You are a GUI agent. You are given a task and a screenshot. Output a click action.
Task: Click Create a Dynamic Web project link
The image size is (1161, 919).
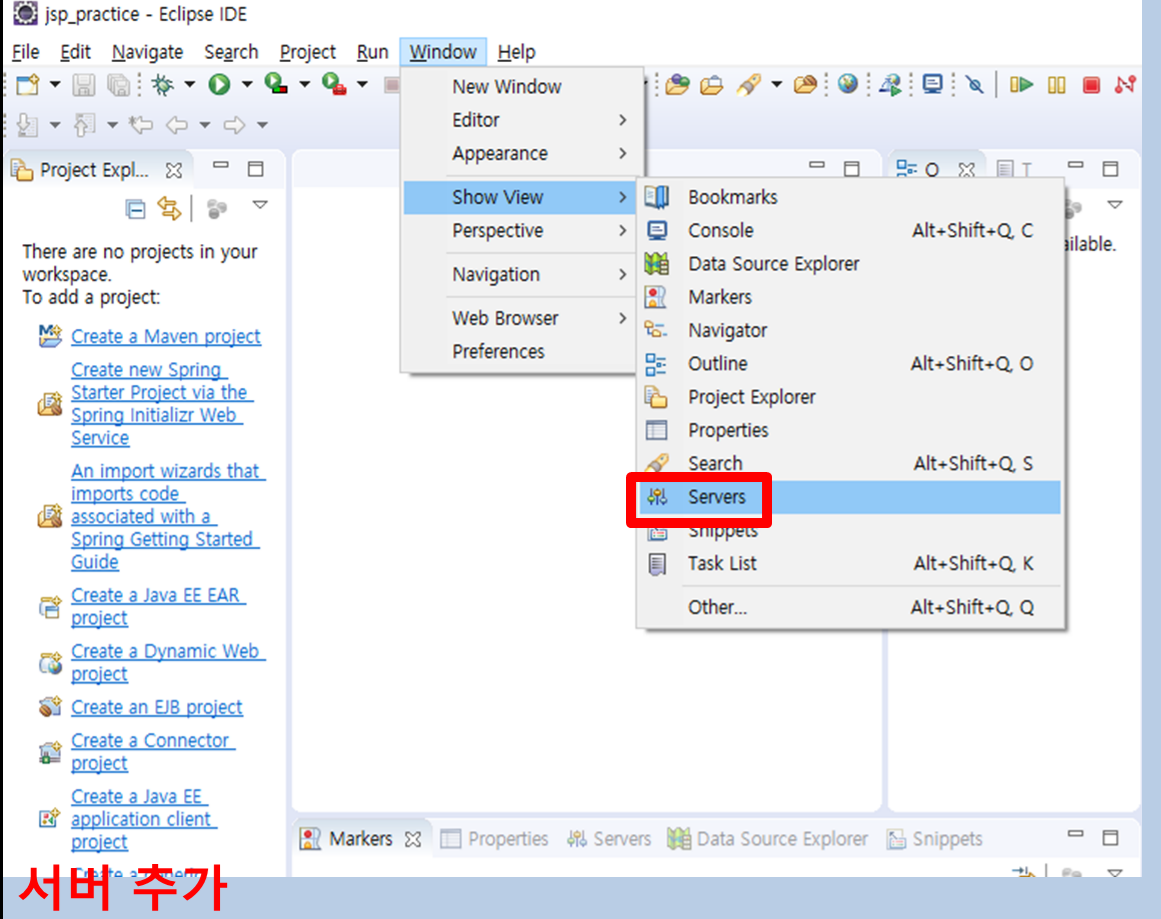pyautogui.click(x=167, y=663)
